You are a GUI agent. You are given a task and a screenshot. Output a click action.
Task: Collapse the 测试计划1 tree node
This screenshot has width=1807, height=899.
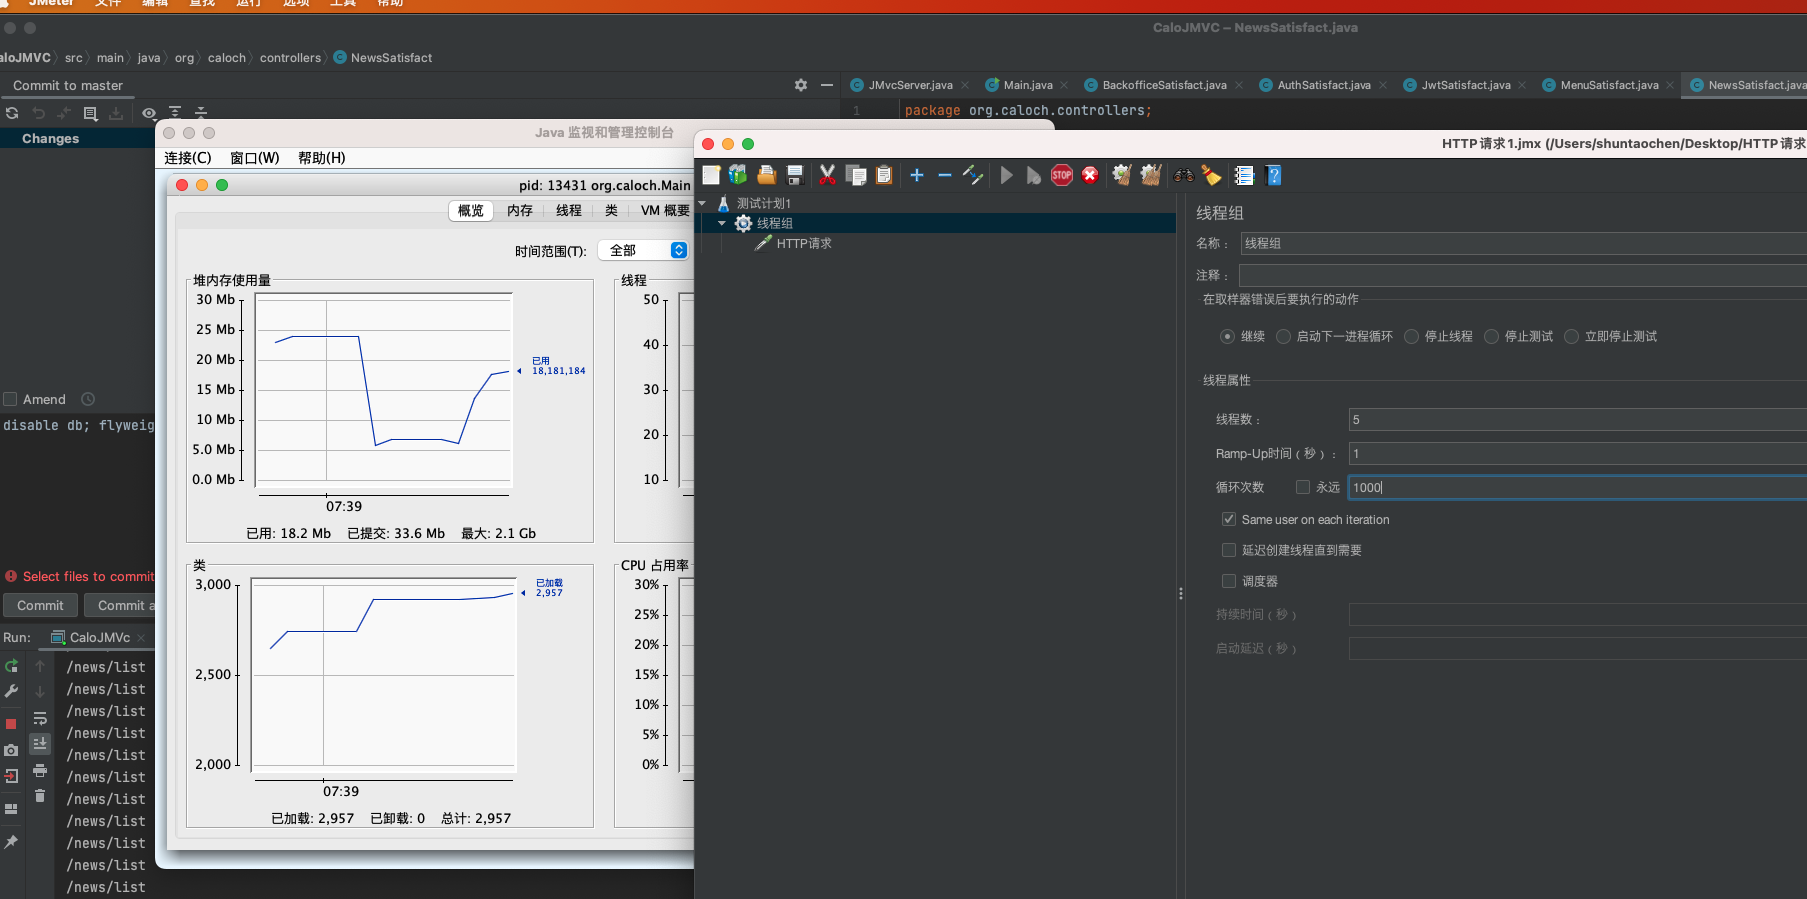tap(702, 203)
